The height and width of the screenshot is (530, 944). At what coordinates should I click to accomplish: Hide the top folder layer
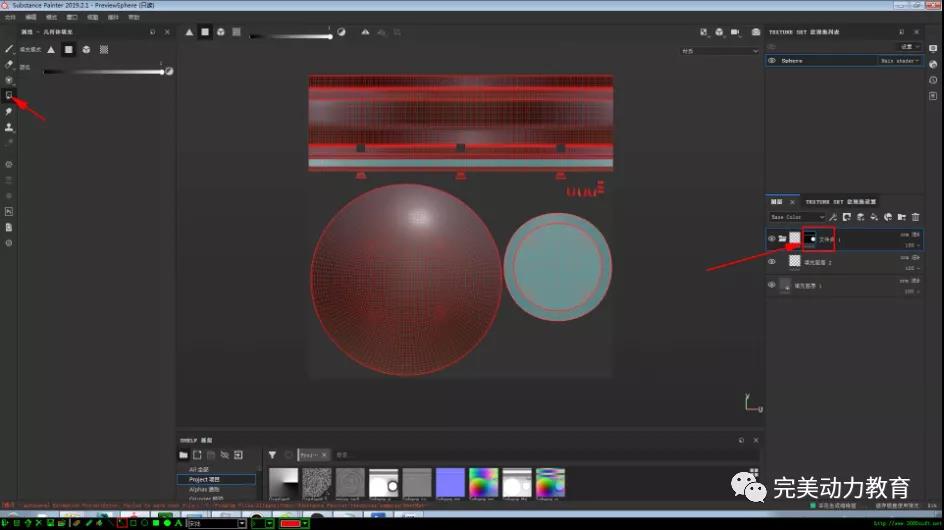point(771,238)
